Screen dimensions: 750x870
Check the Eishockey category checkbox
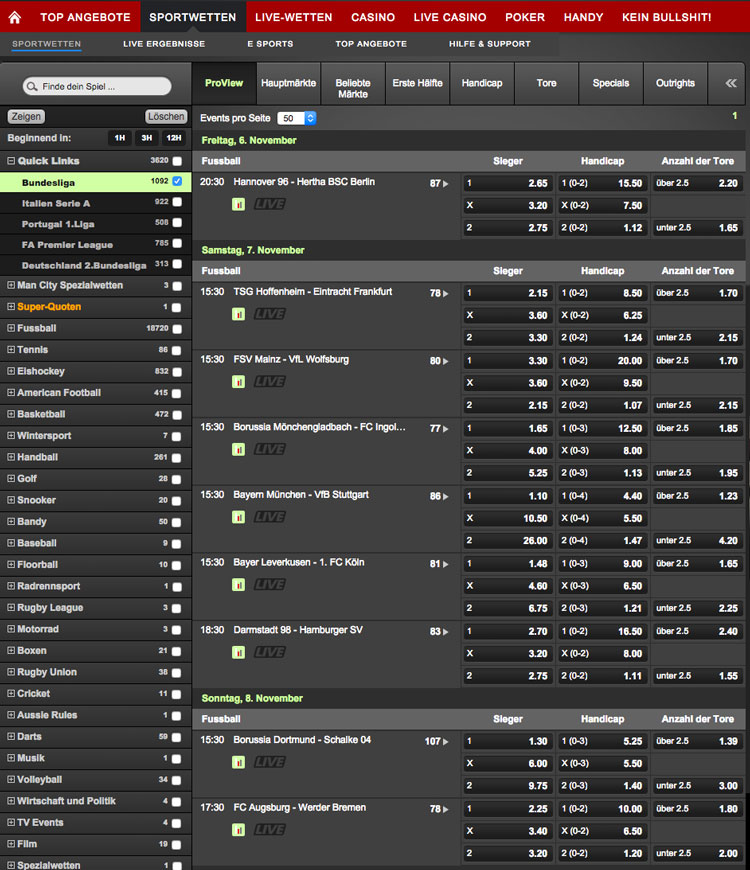[x=177, y=372]
